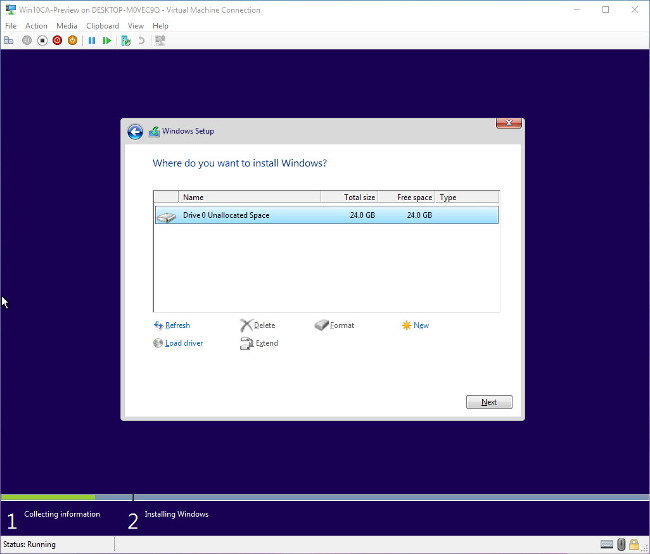
Task: Click the Free space column header
Action: point(407,197)
